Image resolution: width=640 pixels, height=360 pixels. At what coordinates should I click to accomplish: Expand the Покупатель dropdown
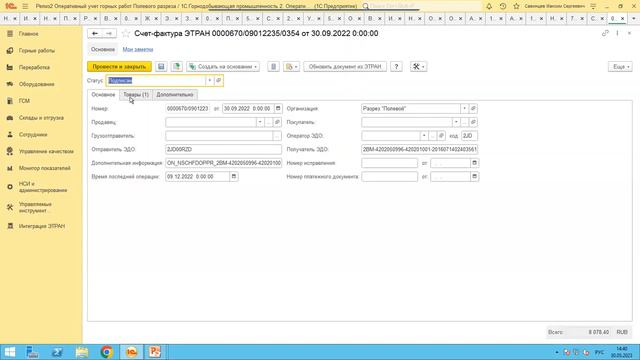pyautogui.click(x=456, y=122)
